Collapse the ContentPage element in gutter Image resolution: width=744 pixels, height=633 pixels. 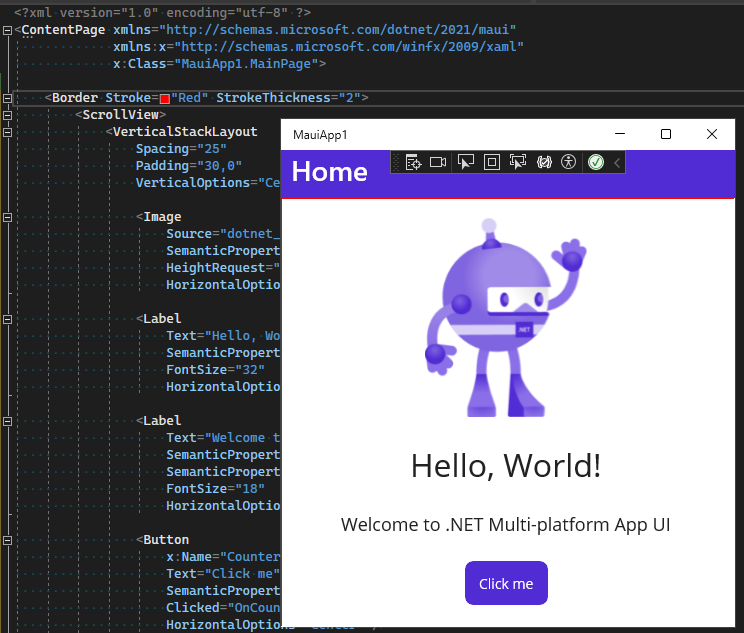click(x=7, y=30)
